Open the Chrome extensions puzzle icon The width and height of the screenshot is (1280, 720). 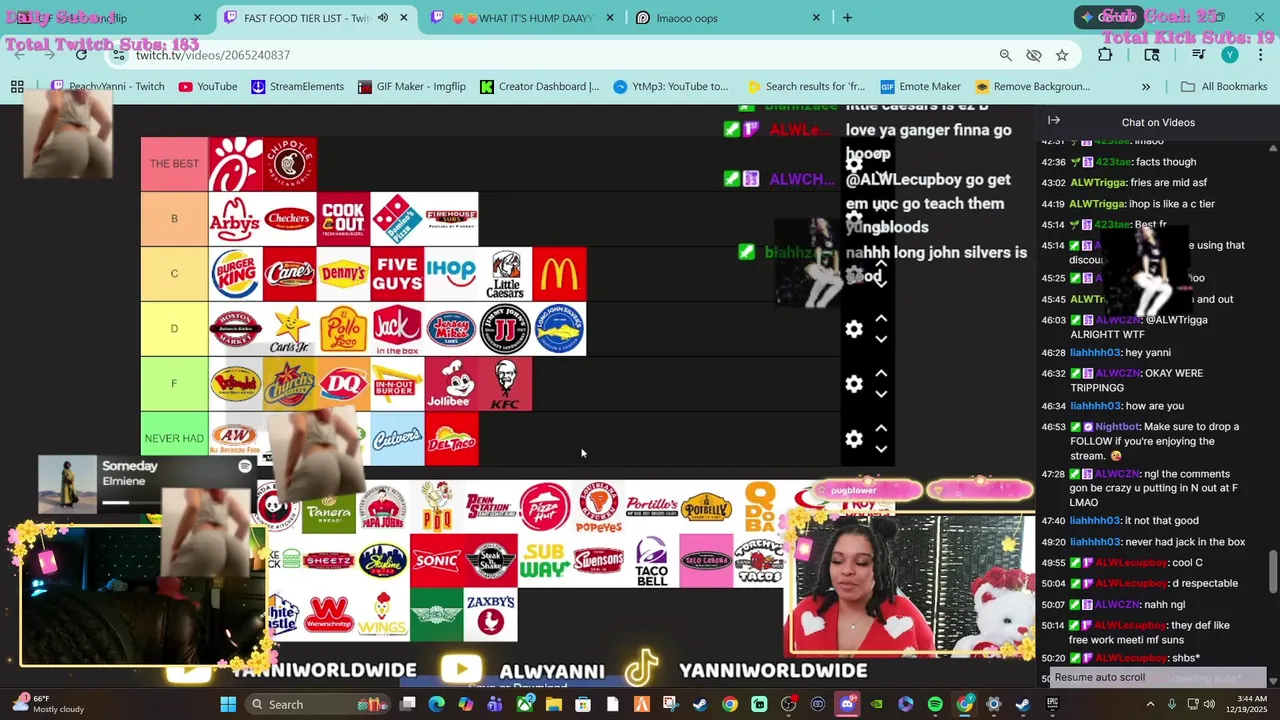click(1105, 55)
